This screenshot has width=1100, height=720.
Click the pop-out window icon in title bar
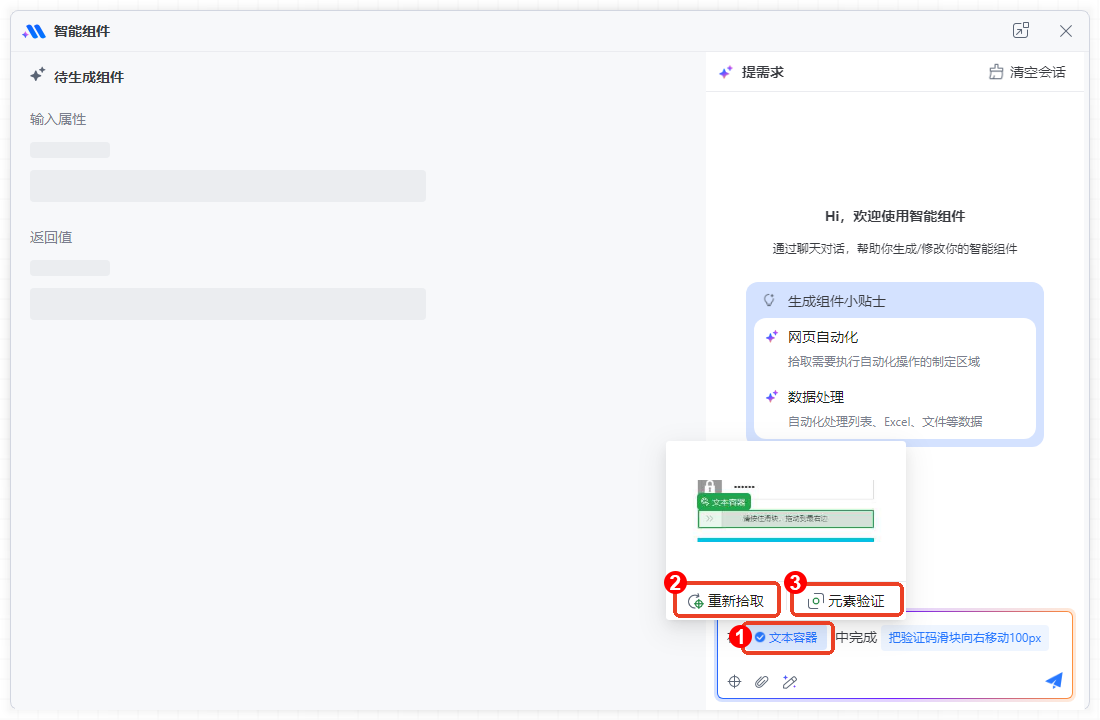1020,31
